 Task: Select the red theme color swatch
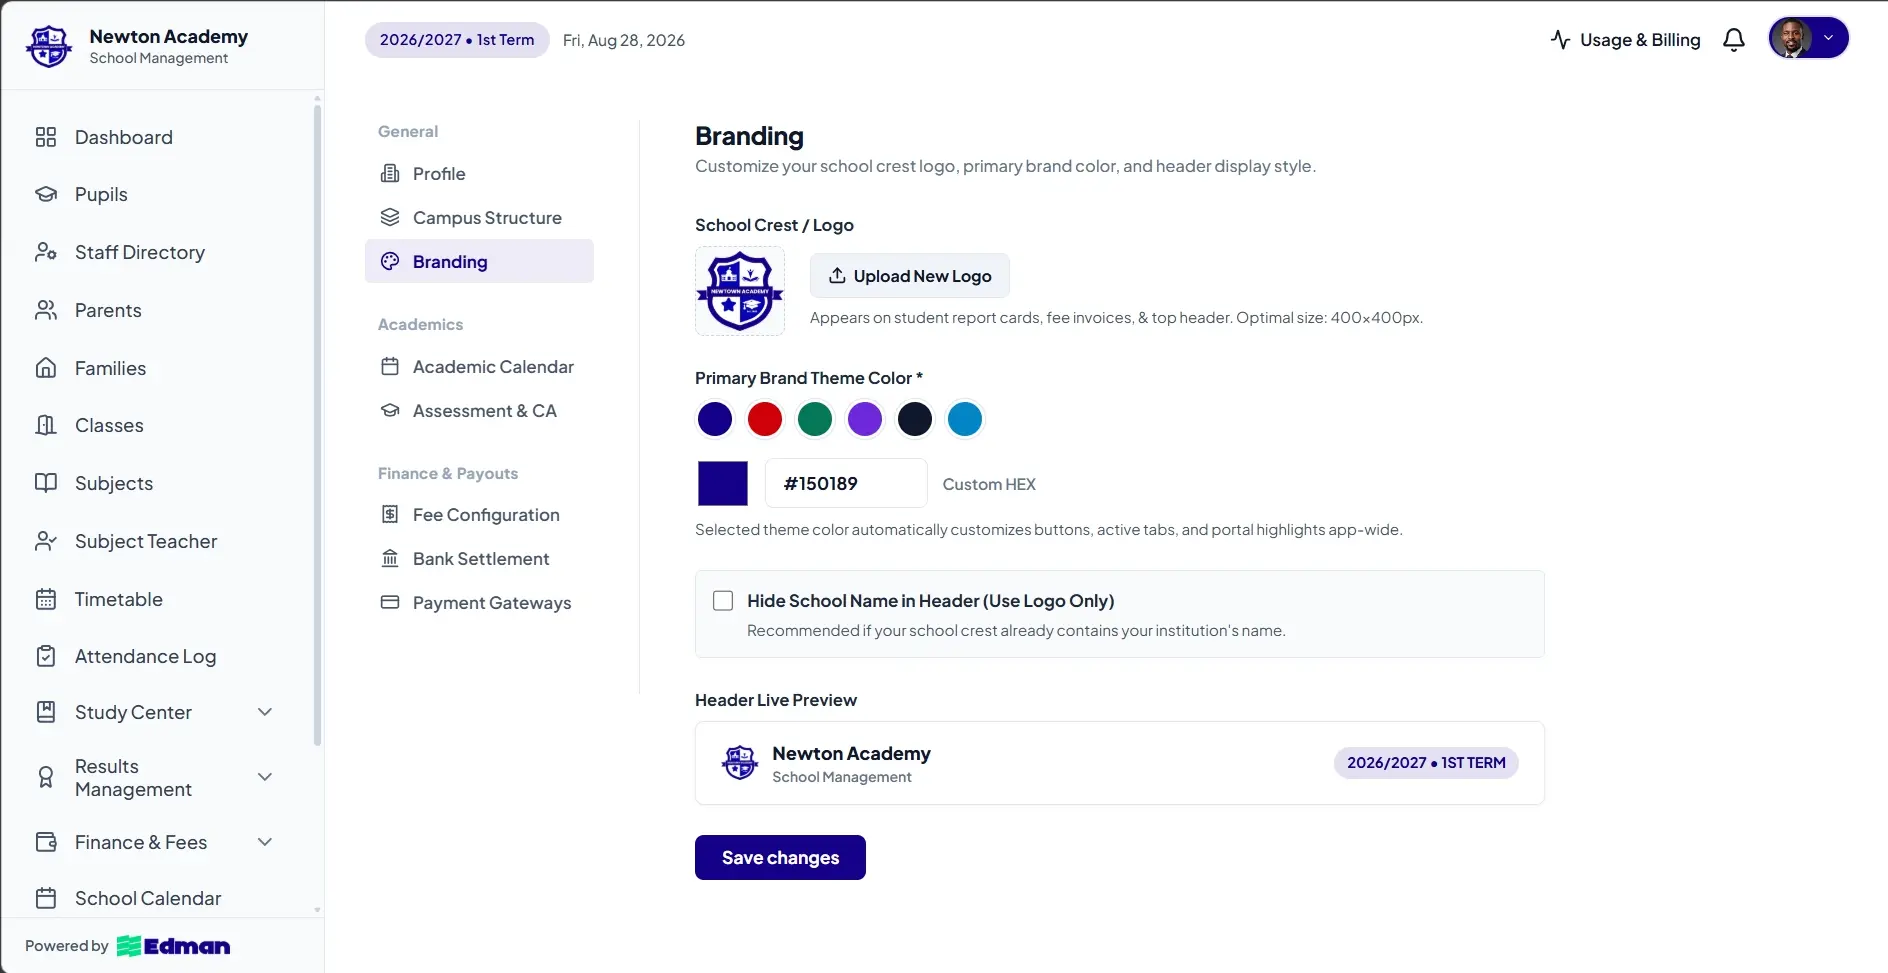click(765, 419)
